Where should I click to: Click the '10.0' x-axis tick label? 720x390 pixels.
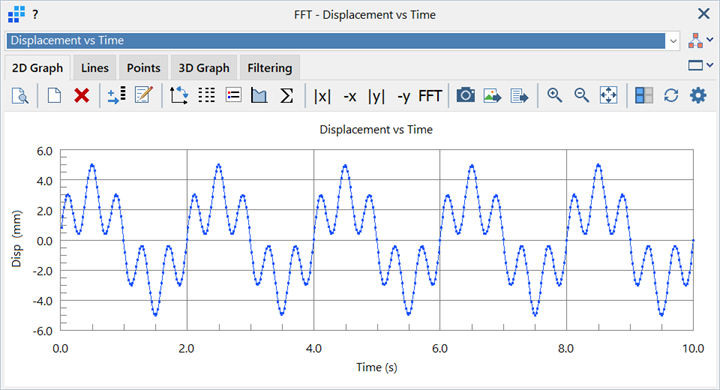[693, 349]
